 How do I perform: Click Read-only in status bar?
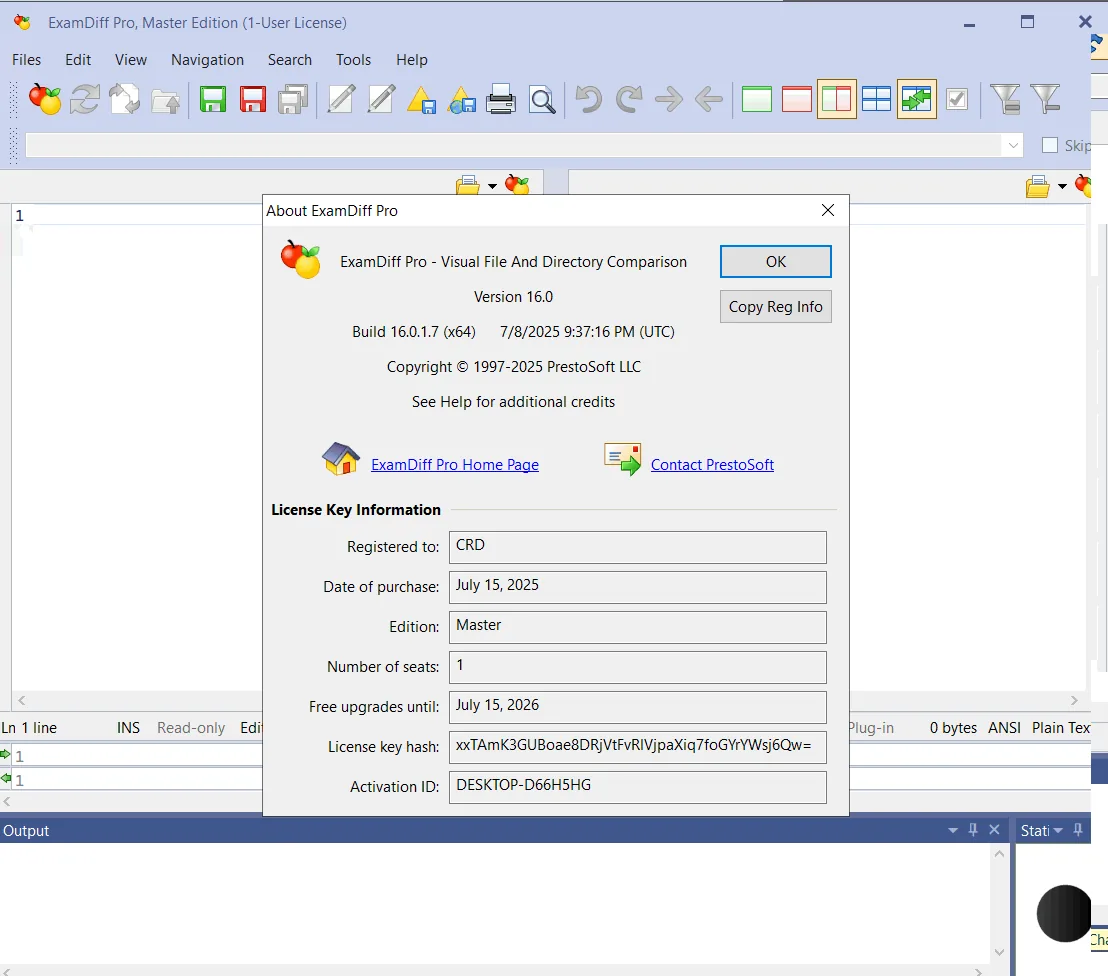click(191, 728)
